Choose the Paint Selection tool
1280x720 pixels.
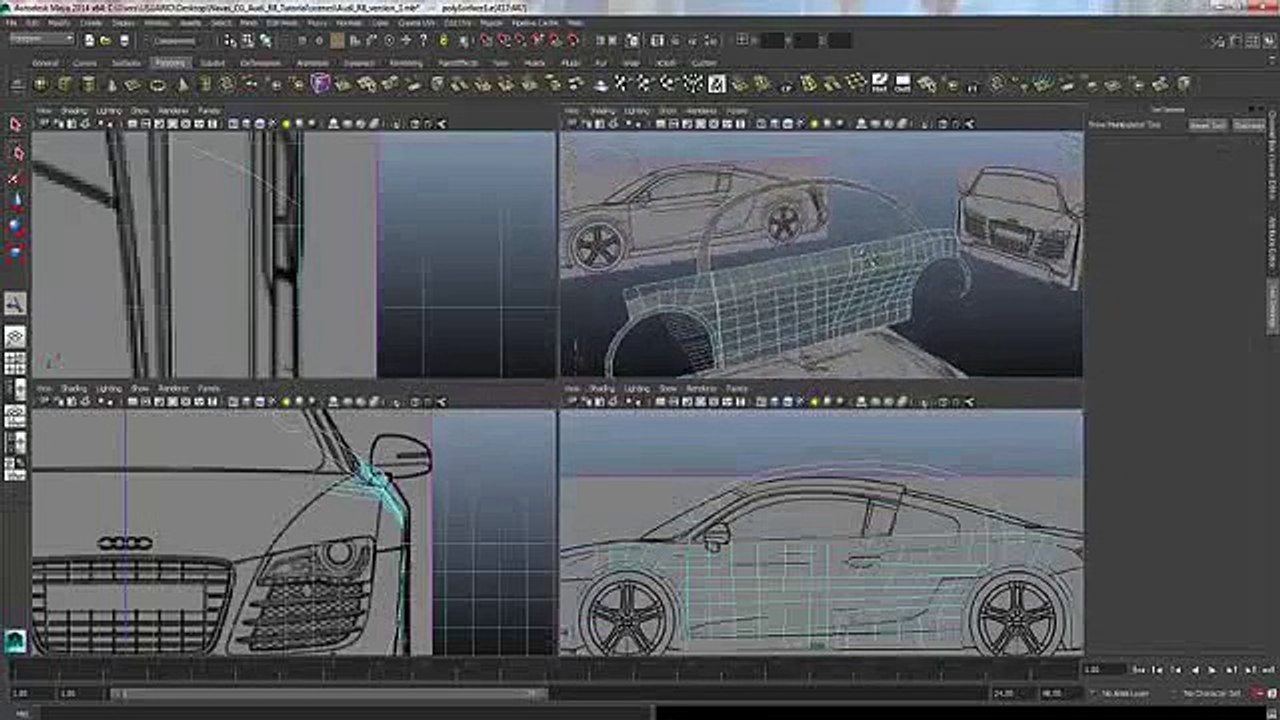pos(15,178)
